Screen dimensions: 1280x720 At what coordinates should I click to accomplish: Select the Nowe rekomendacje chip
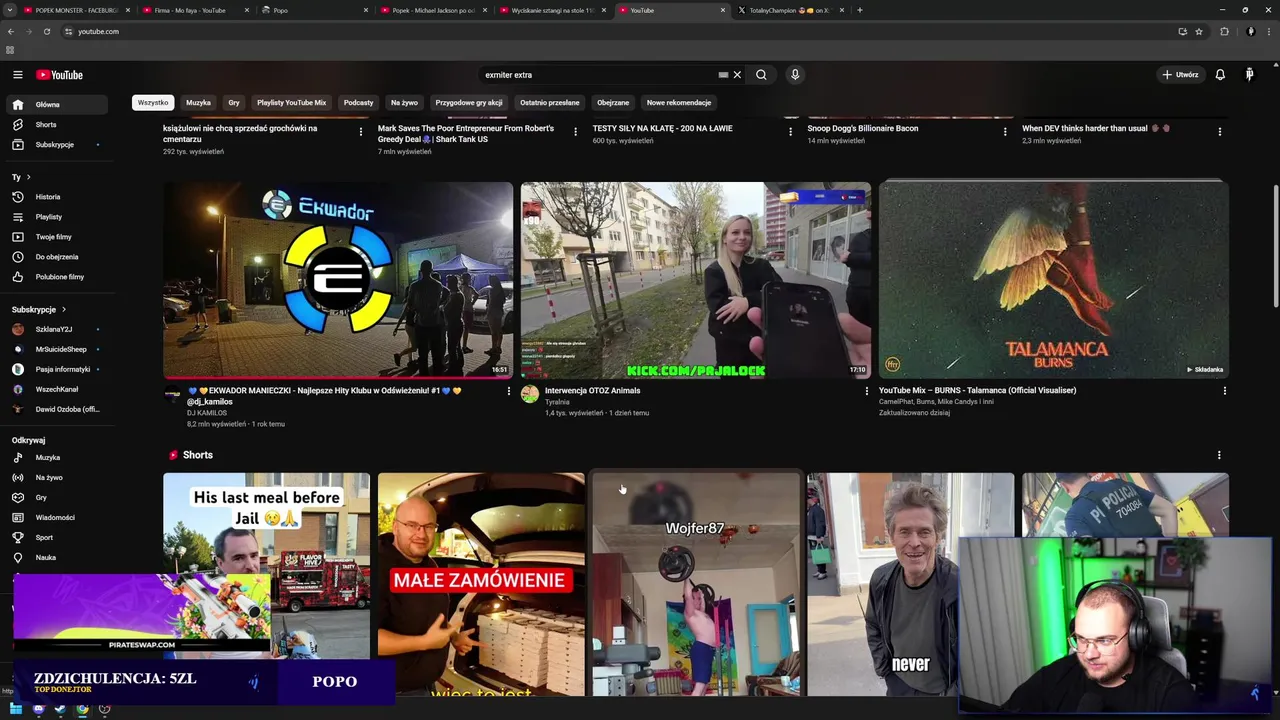tap(679, 102)
